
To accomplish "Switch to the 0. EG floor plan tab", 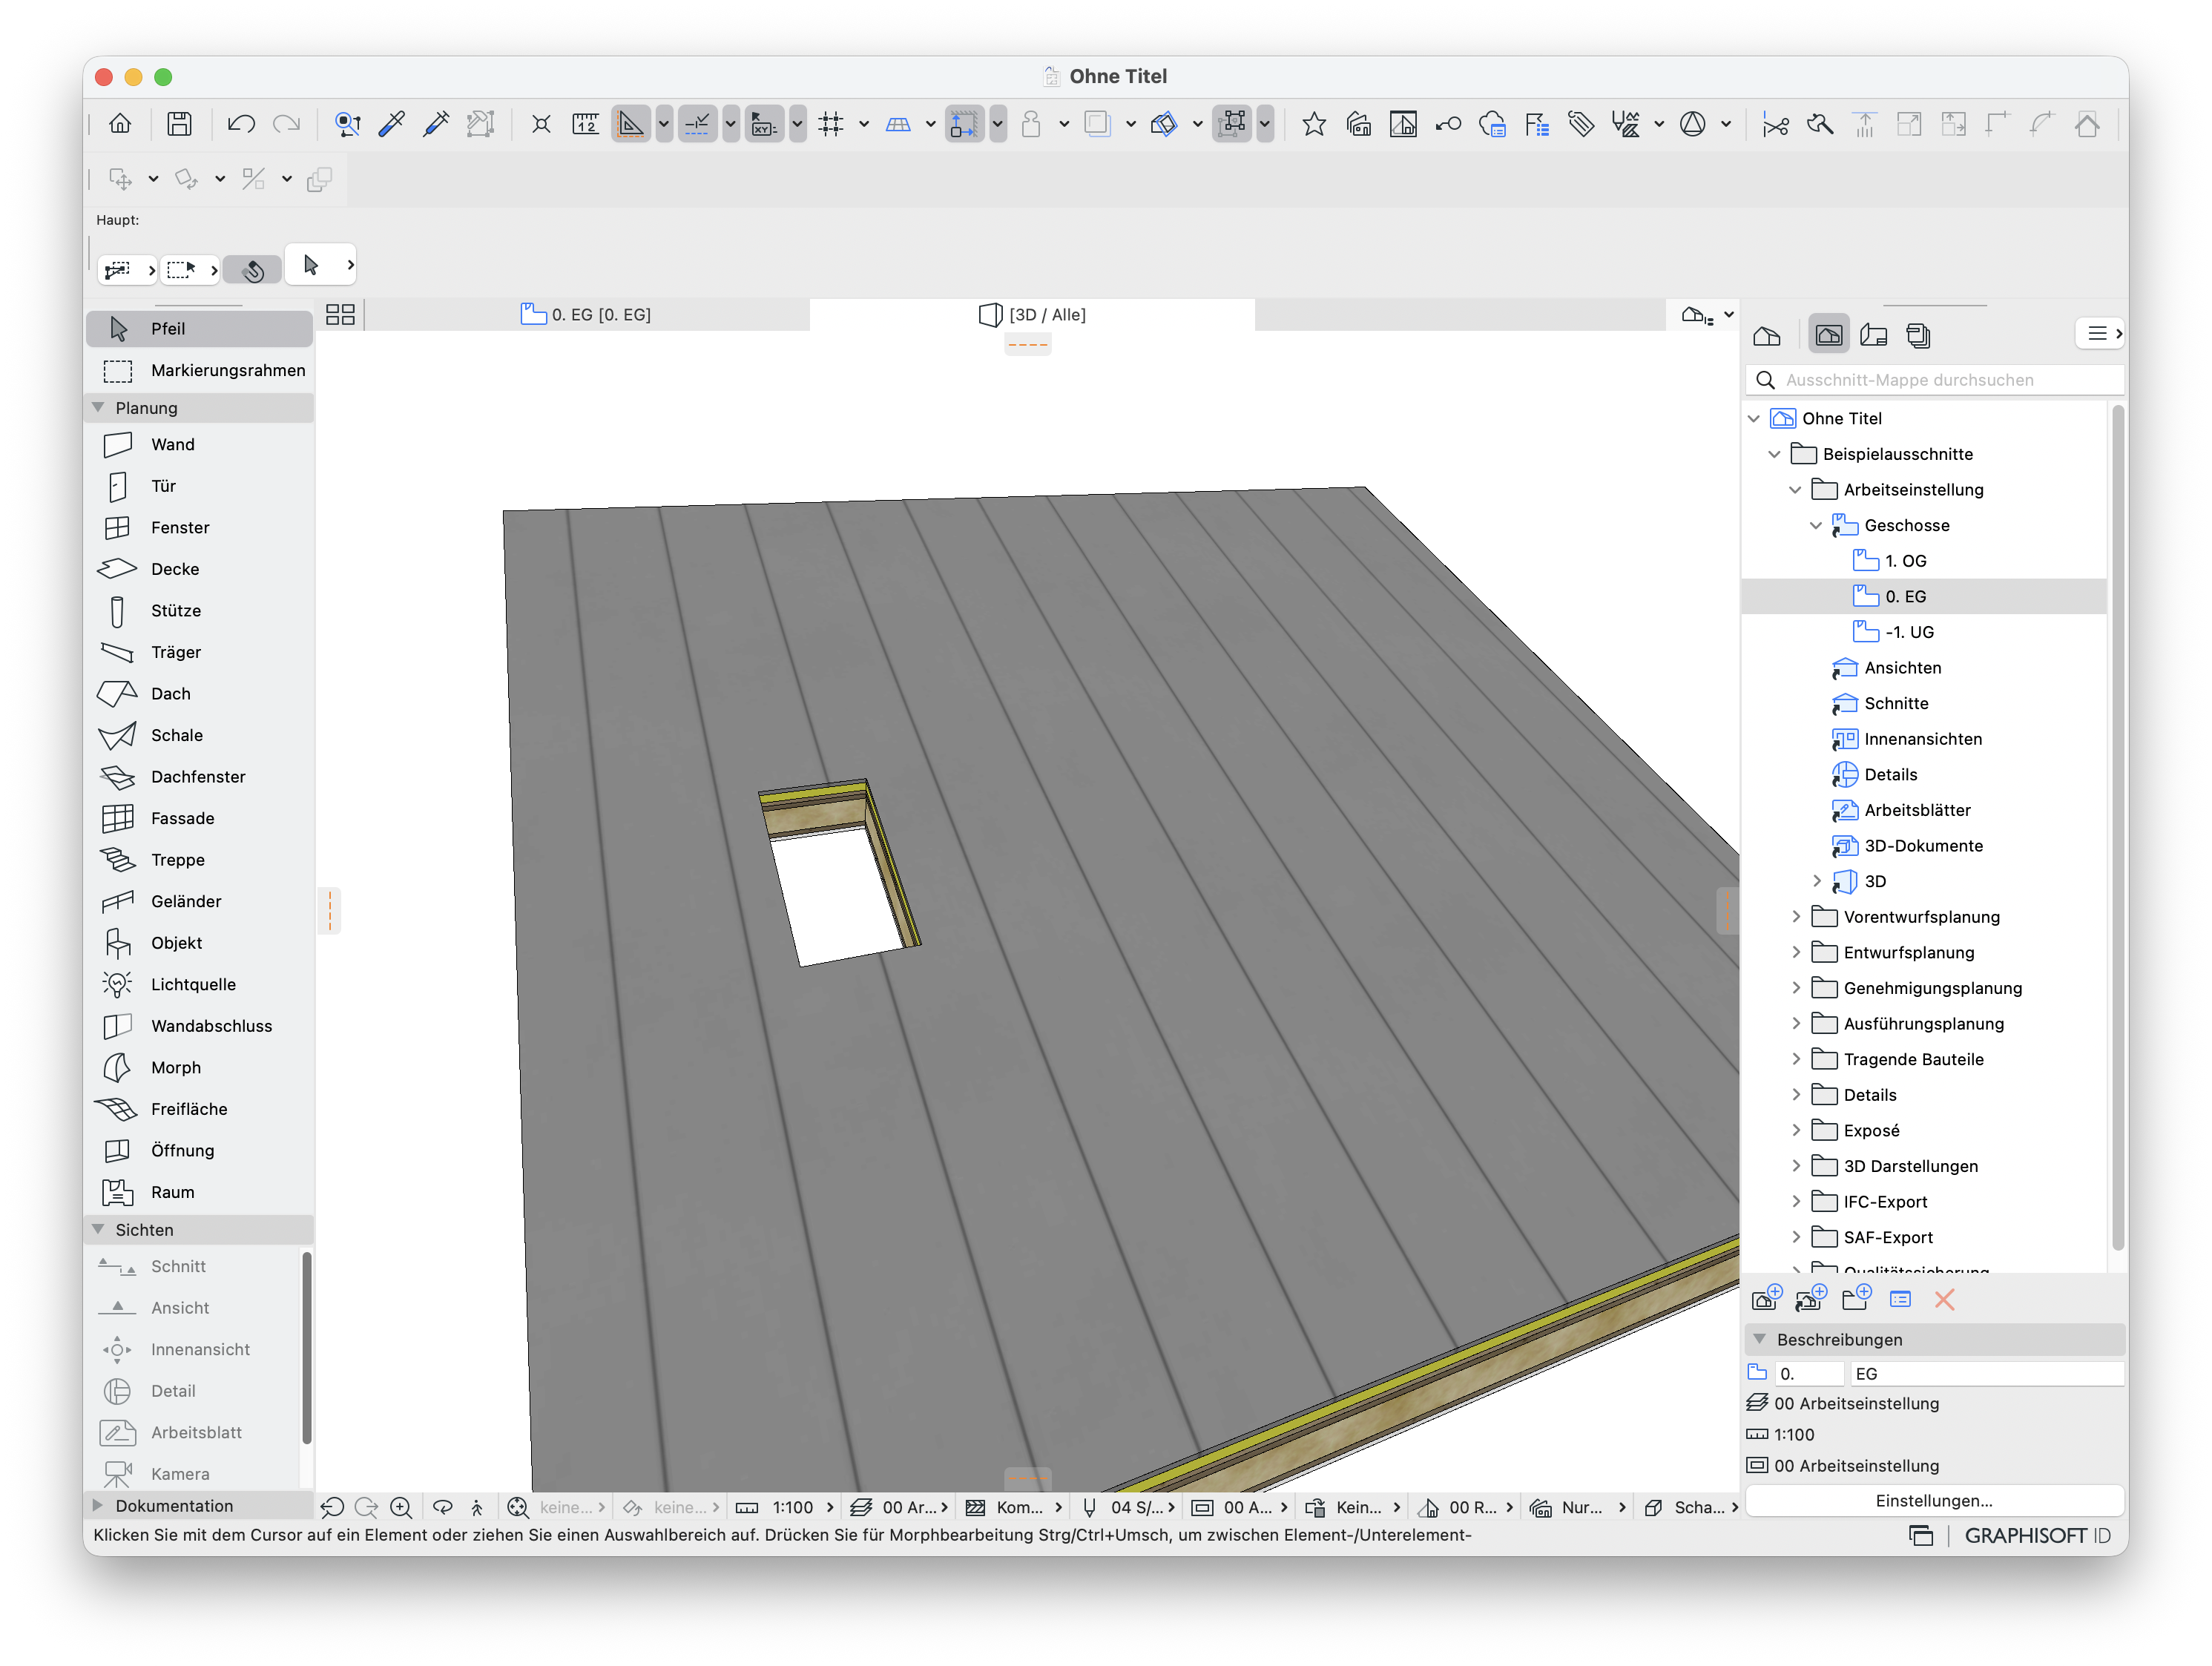I will pos(586,314).
